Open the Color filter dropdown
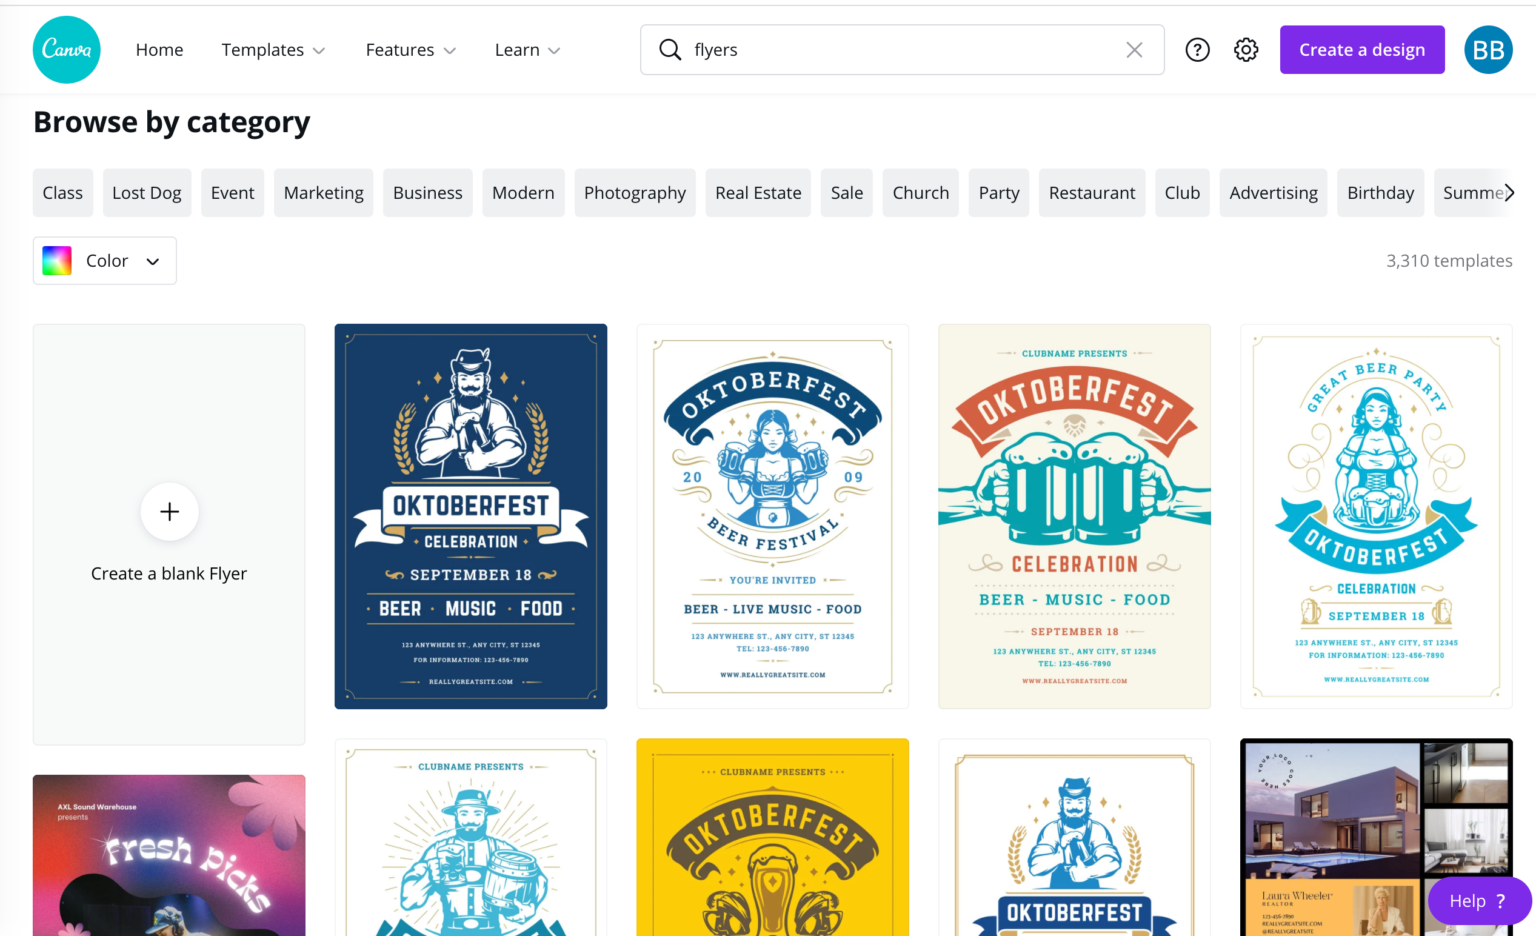1536x936 pixels. coord(105,261)
